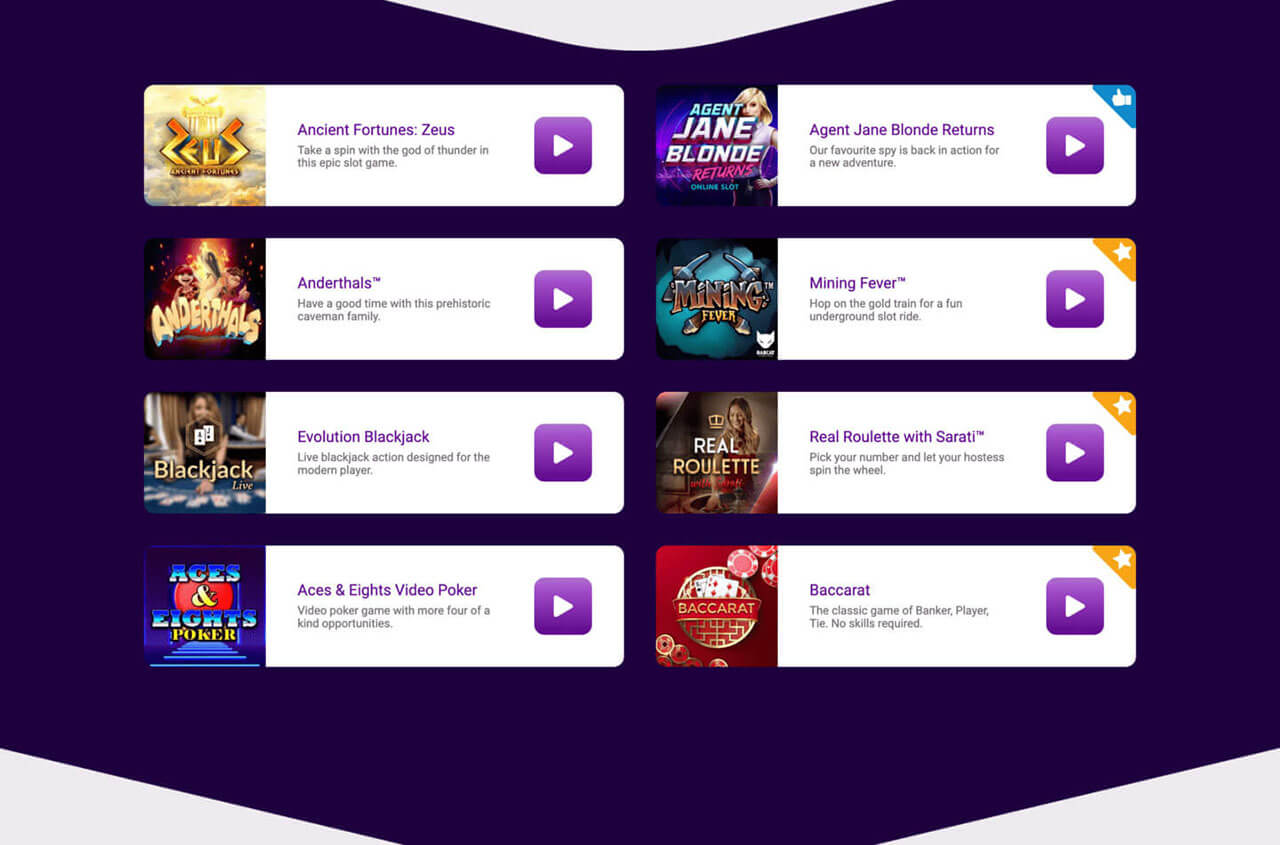Open the Evolution Blackjack title link

[363, 437]
